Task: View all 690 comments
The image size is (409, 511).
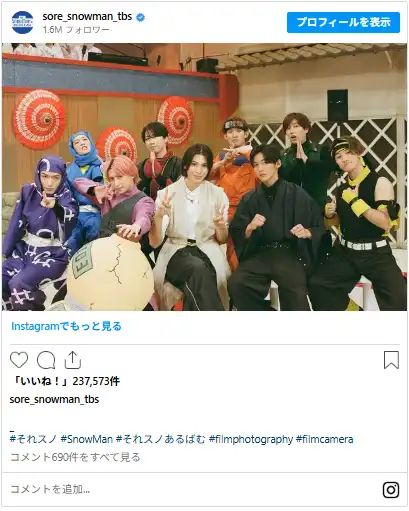Action: click(75, 457)
